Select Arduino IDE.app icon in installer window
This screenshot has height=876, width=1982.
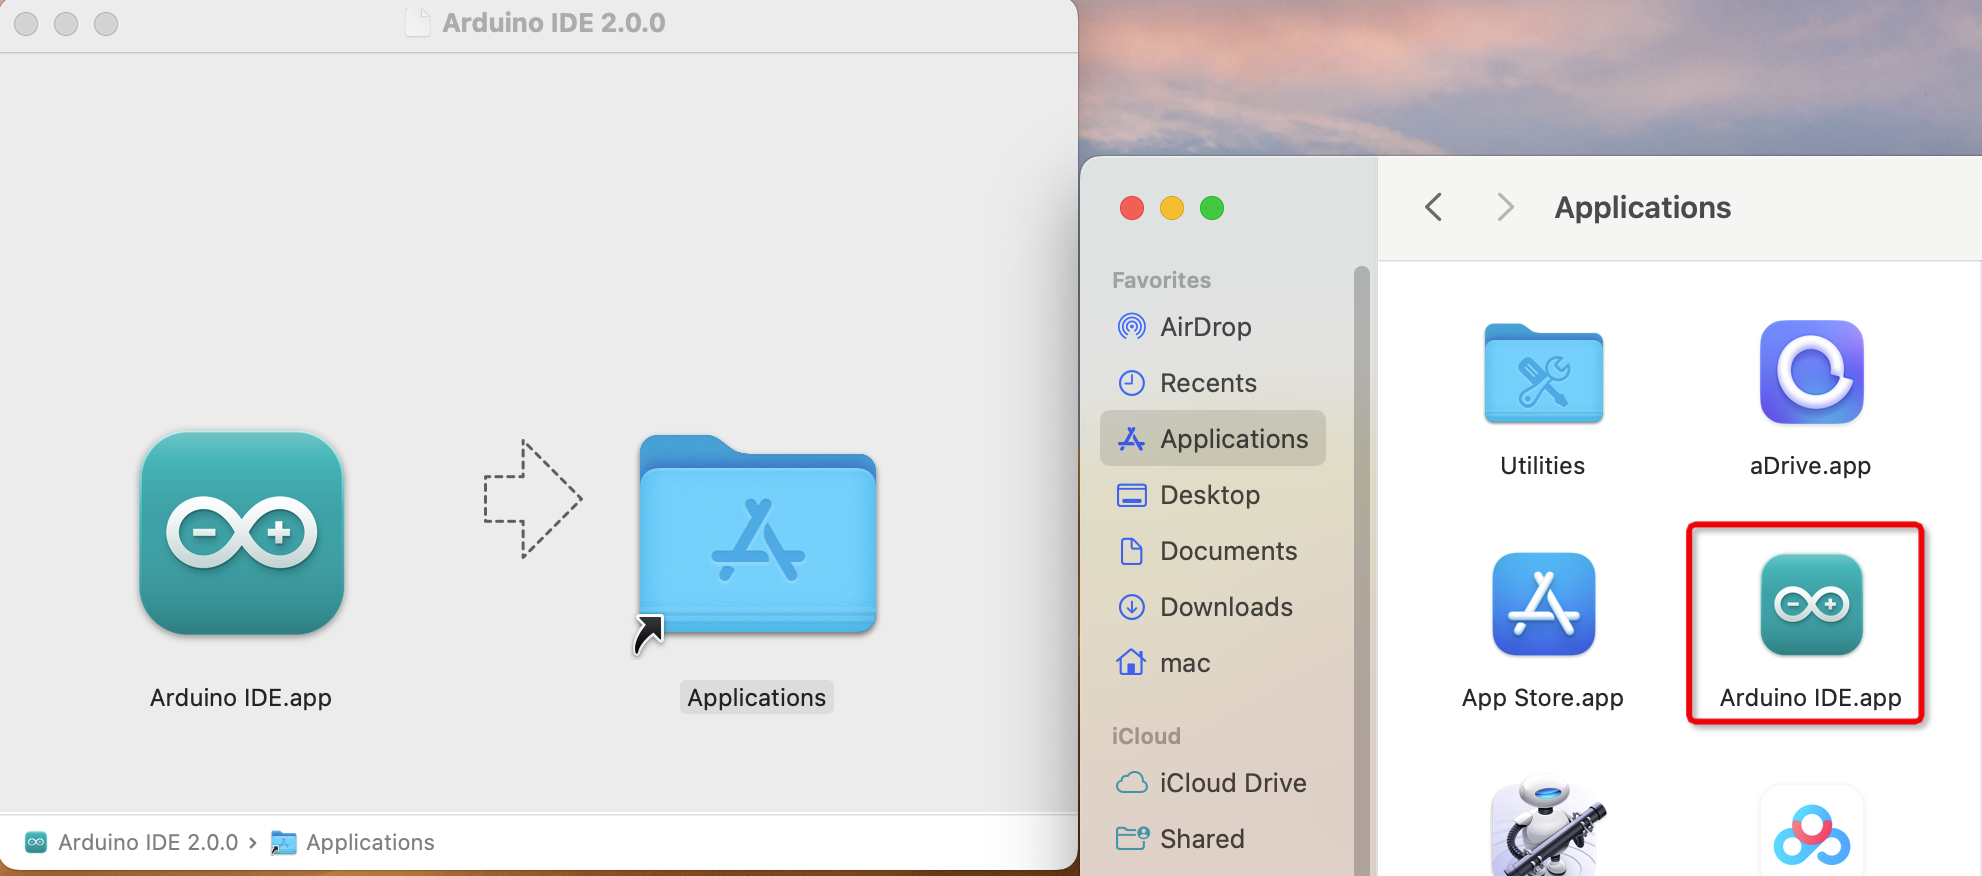tap(242, 533)
